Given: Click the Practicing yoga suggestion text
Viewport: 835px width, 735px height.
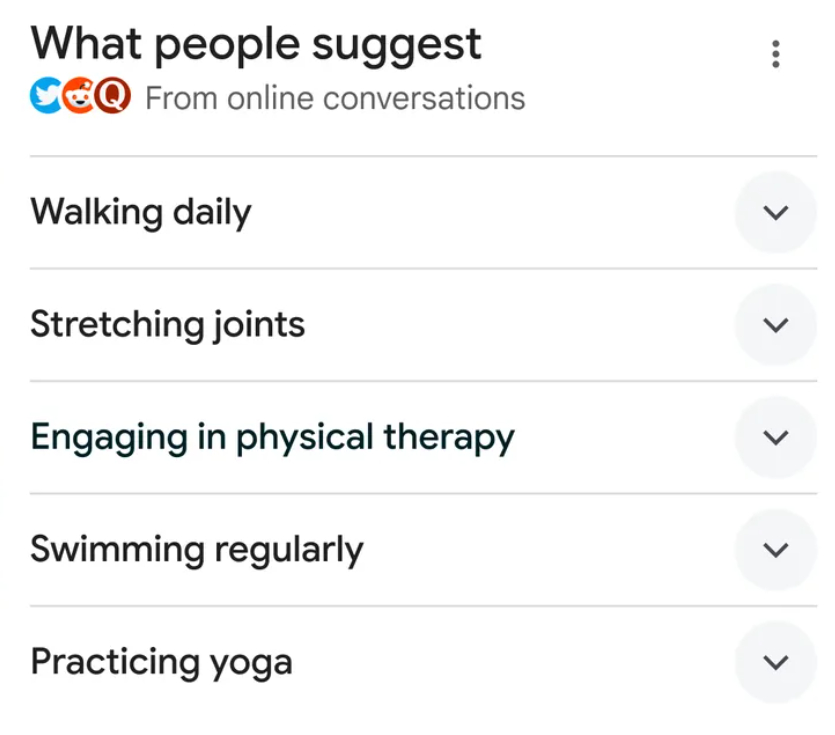Looking at the screenshot, I should tap(161, 662).
